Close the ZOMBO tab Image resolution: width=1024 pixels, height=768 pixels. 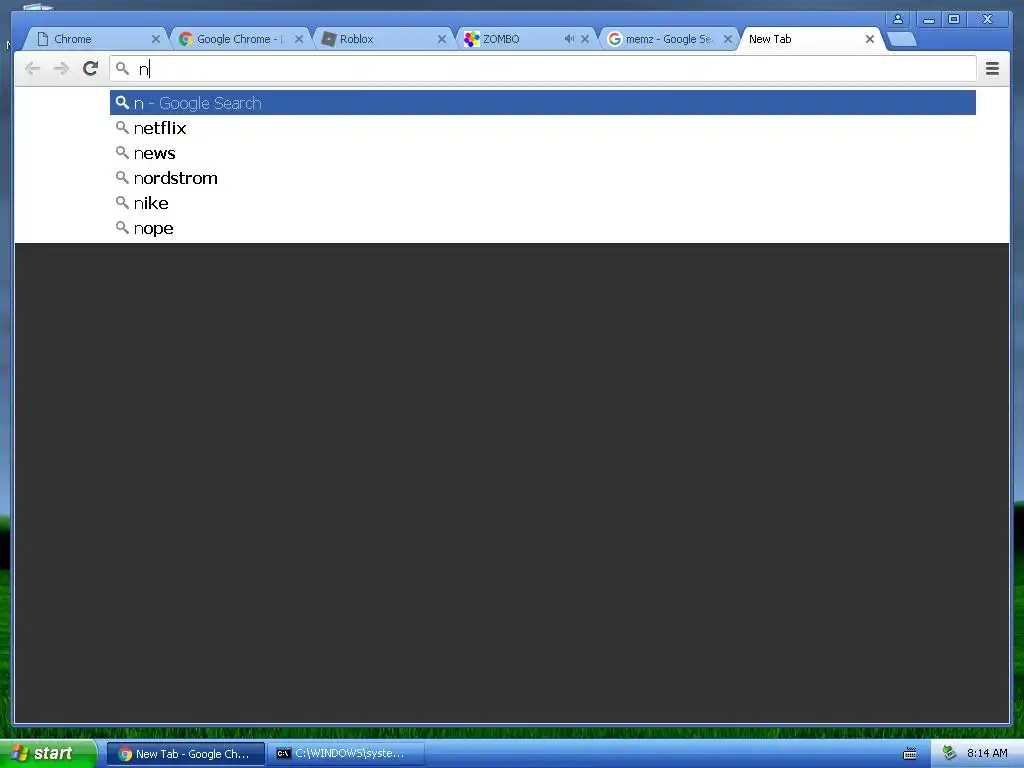point(584,39)
